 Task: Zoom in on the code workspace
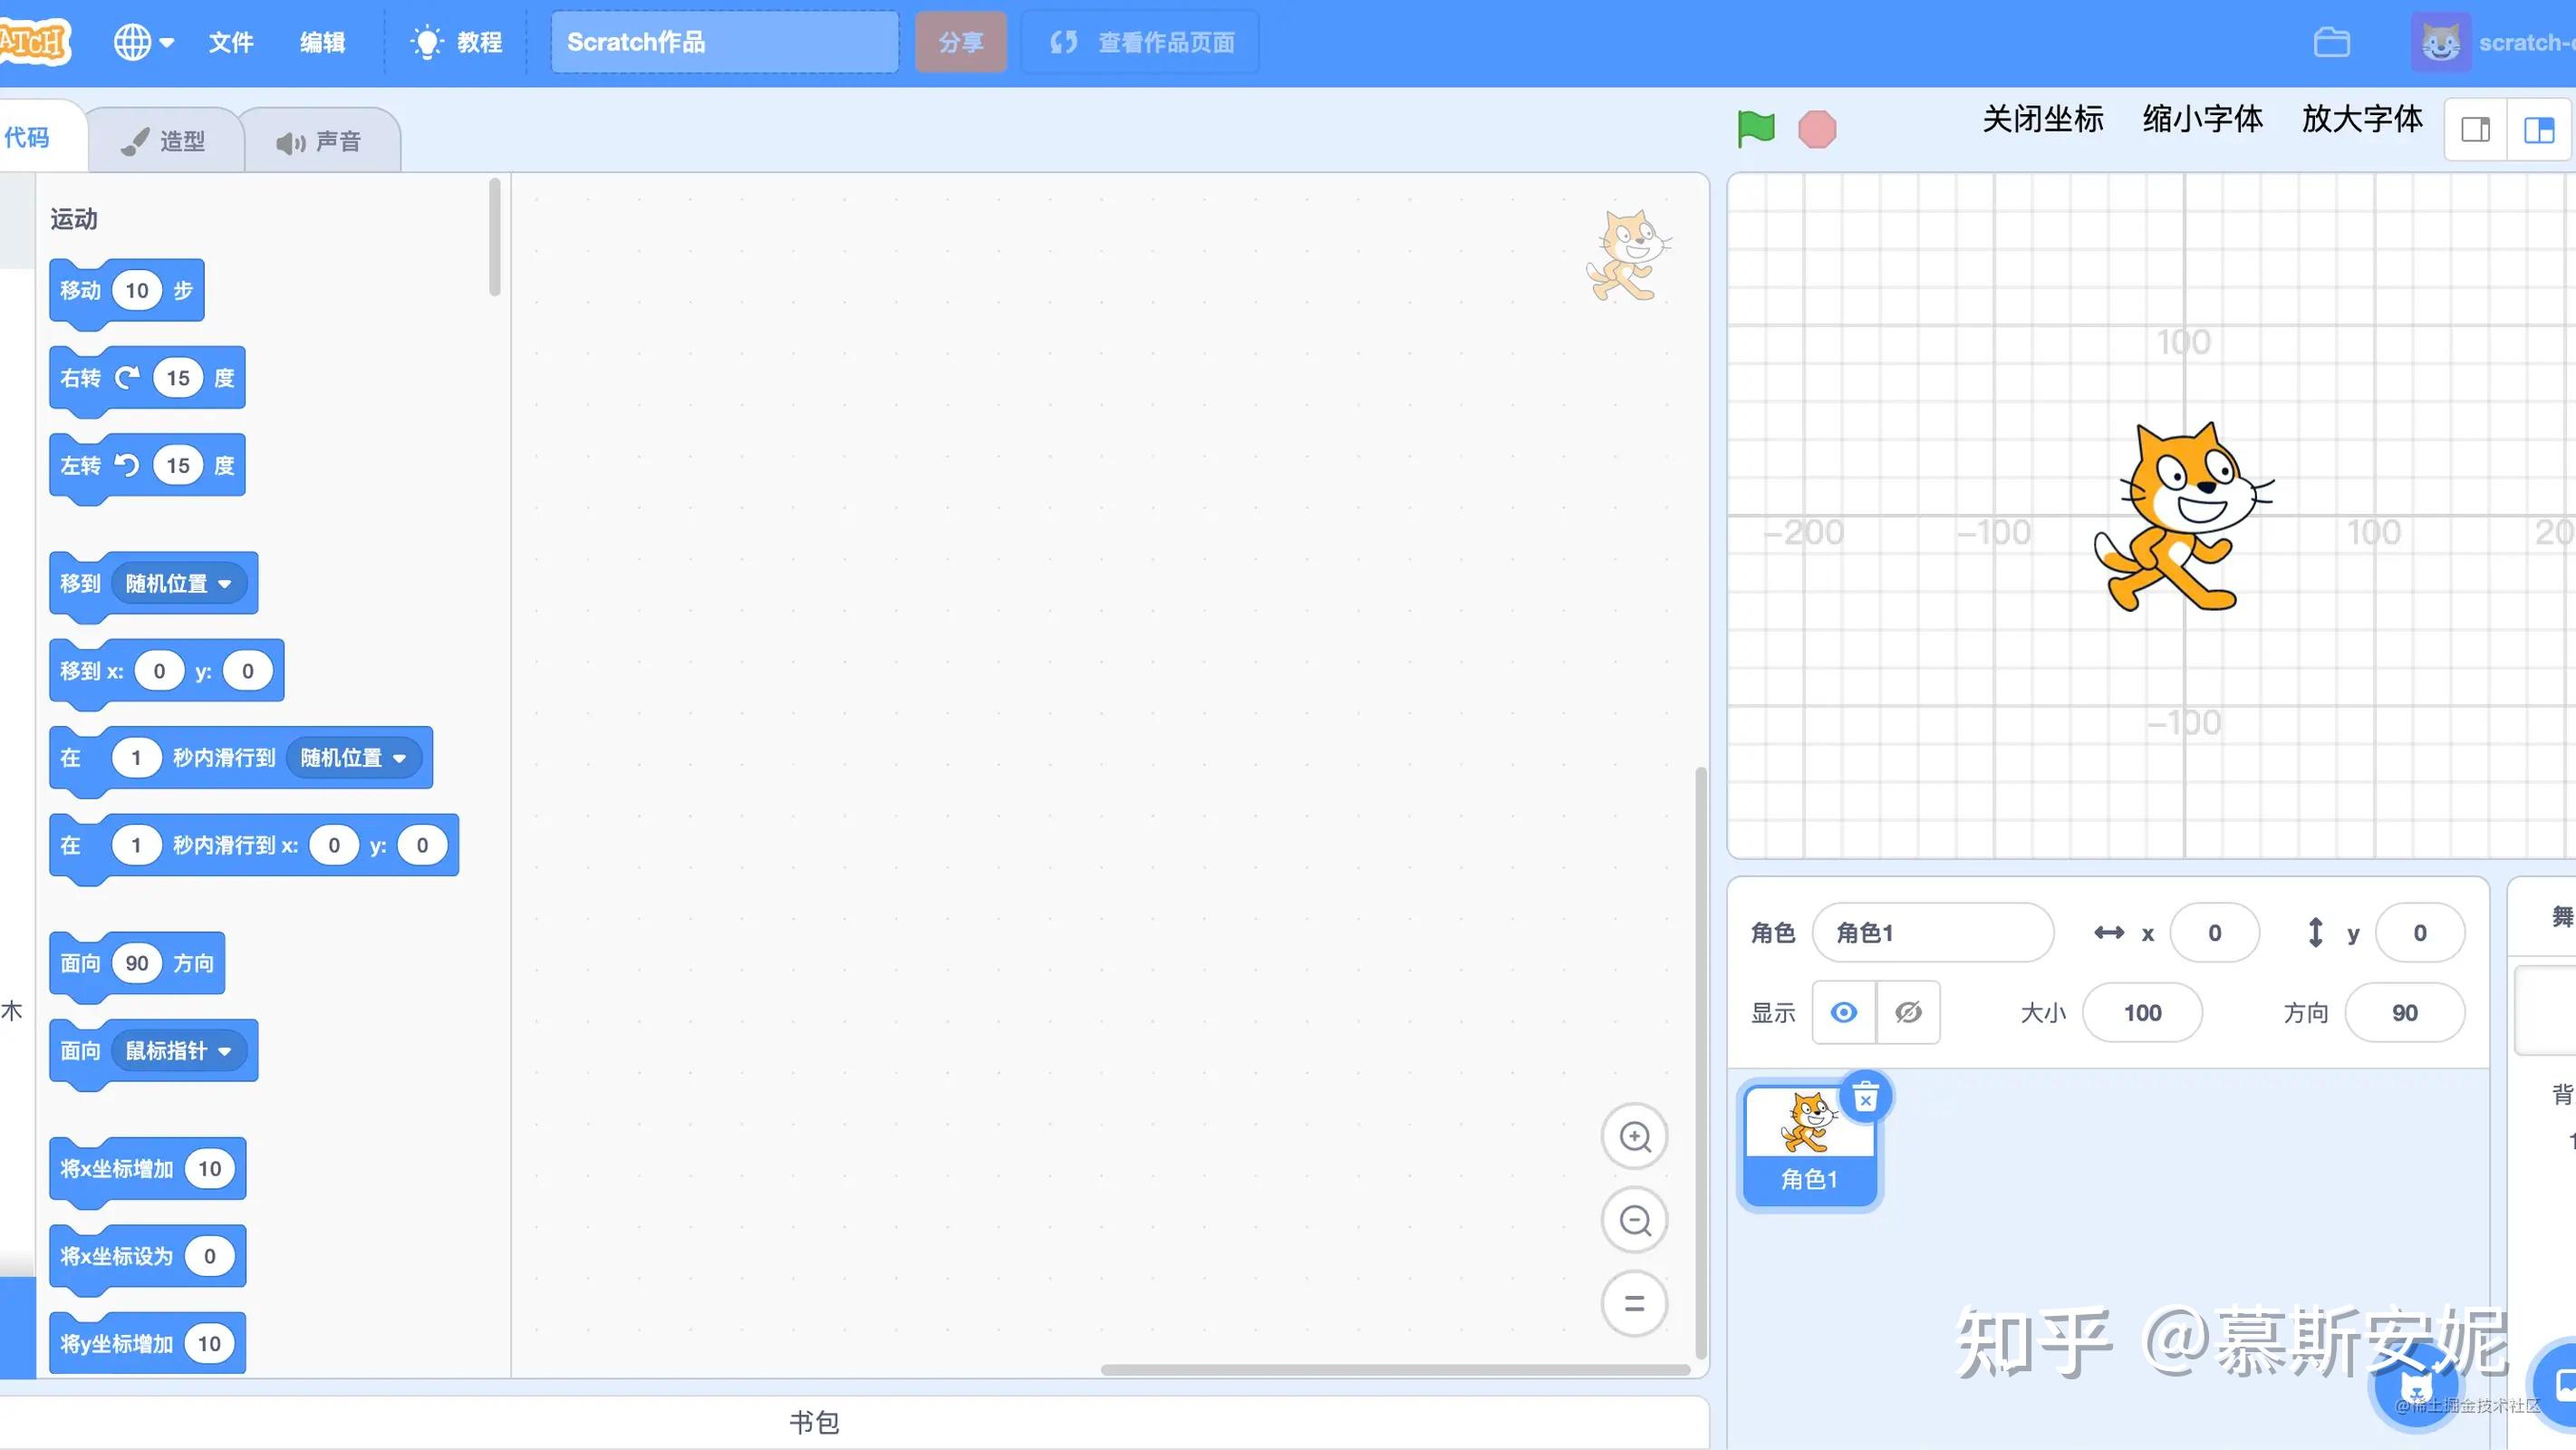[x=1634, y=1137]
